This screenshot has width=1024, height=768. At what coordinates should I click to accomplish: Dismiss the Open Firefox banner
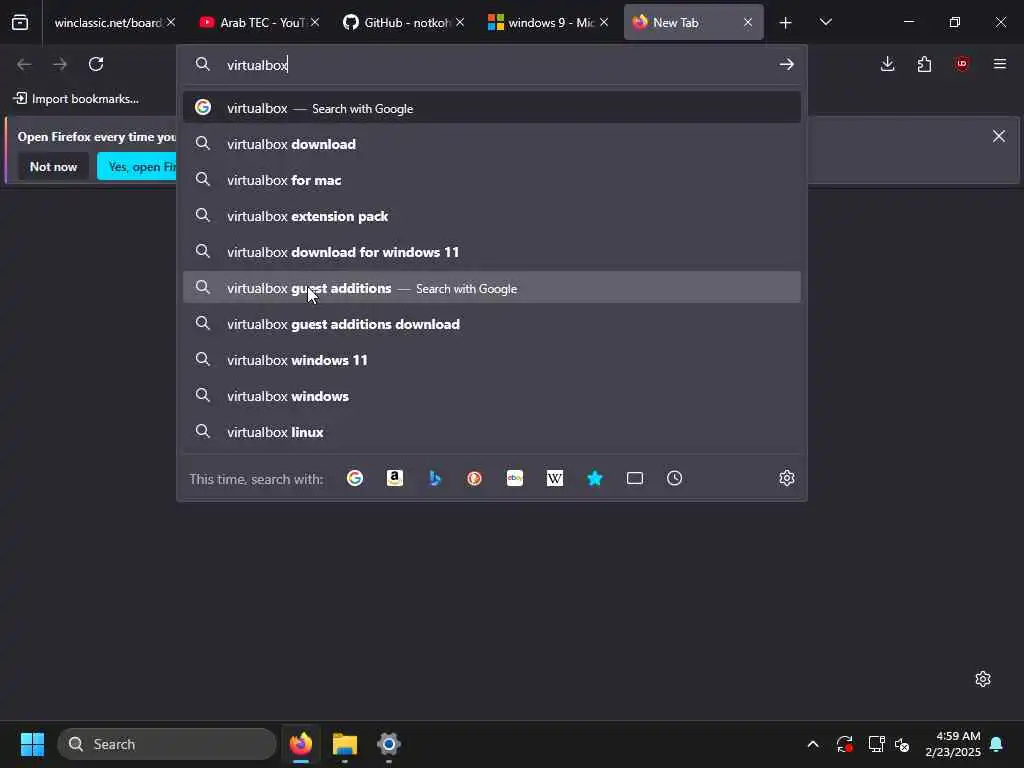[999, 136]
